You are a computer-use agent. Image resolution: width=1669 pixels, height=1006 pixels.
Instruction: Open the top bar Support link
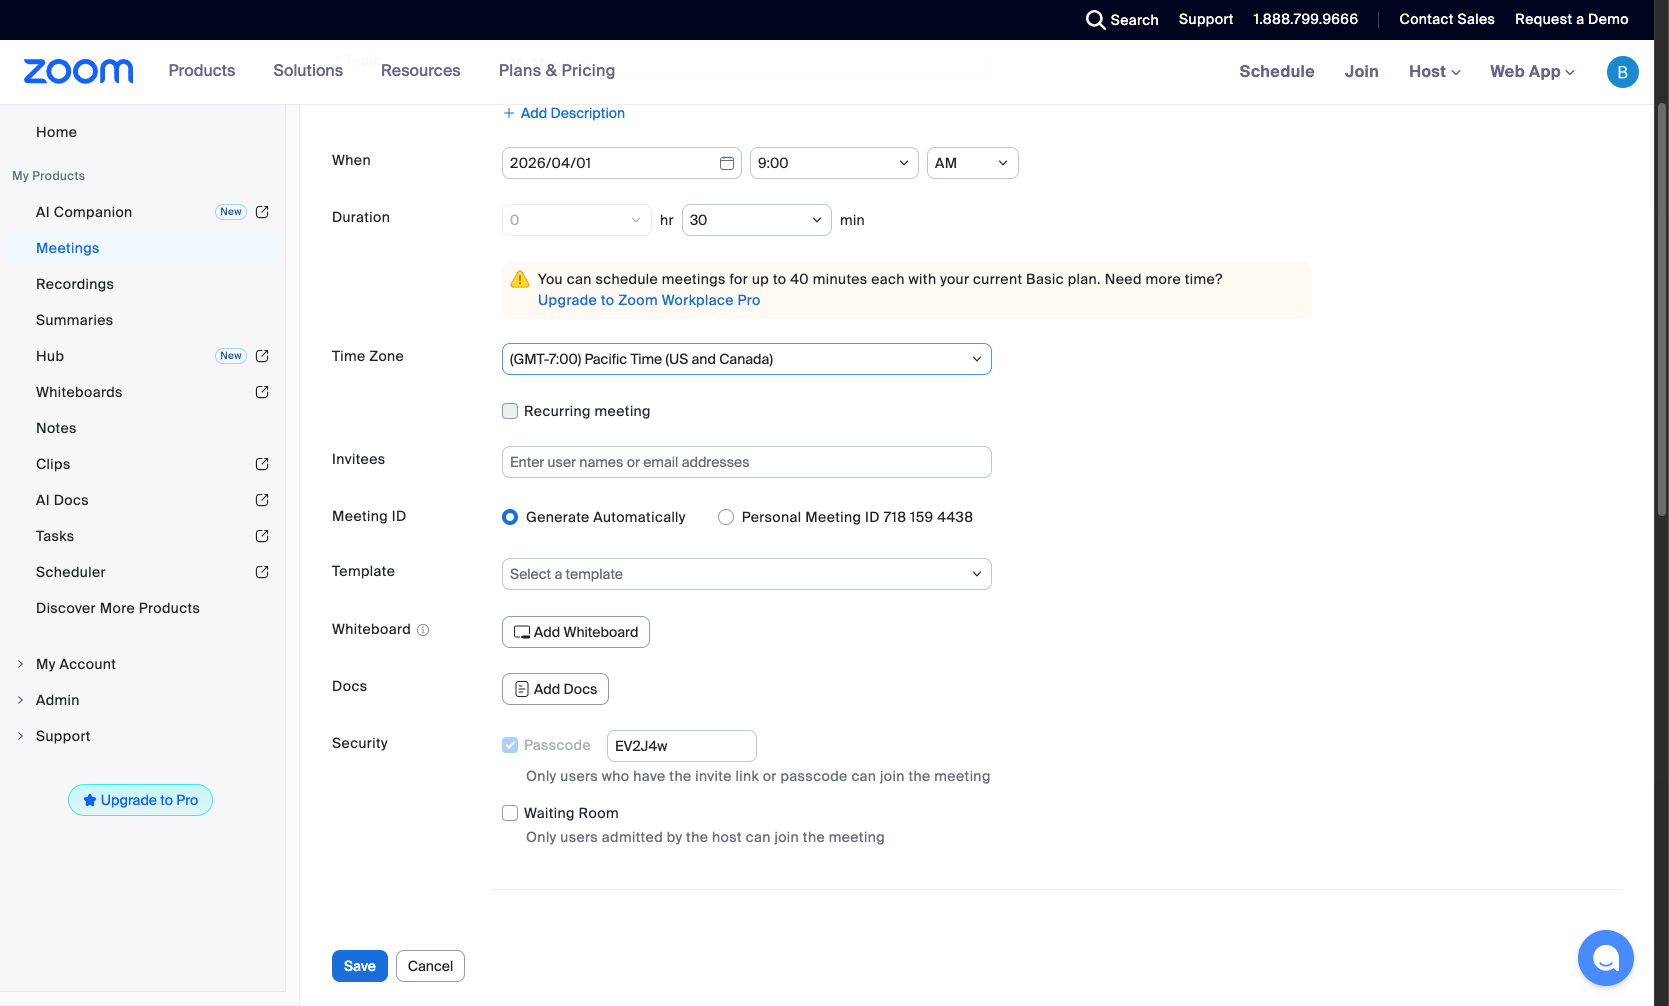click(1206, 19)
